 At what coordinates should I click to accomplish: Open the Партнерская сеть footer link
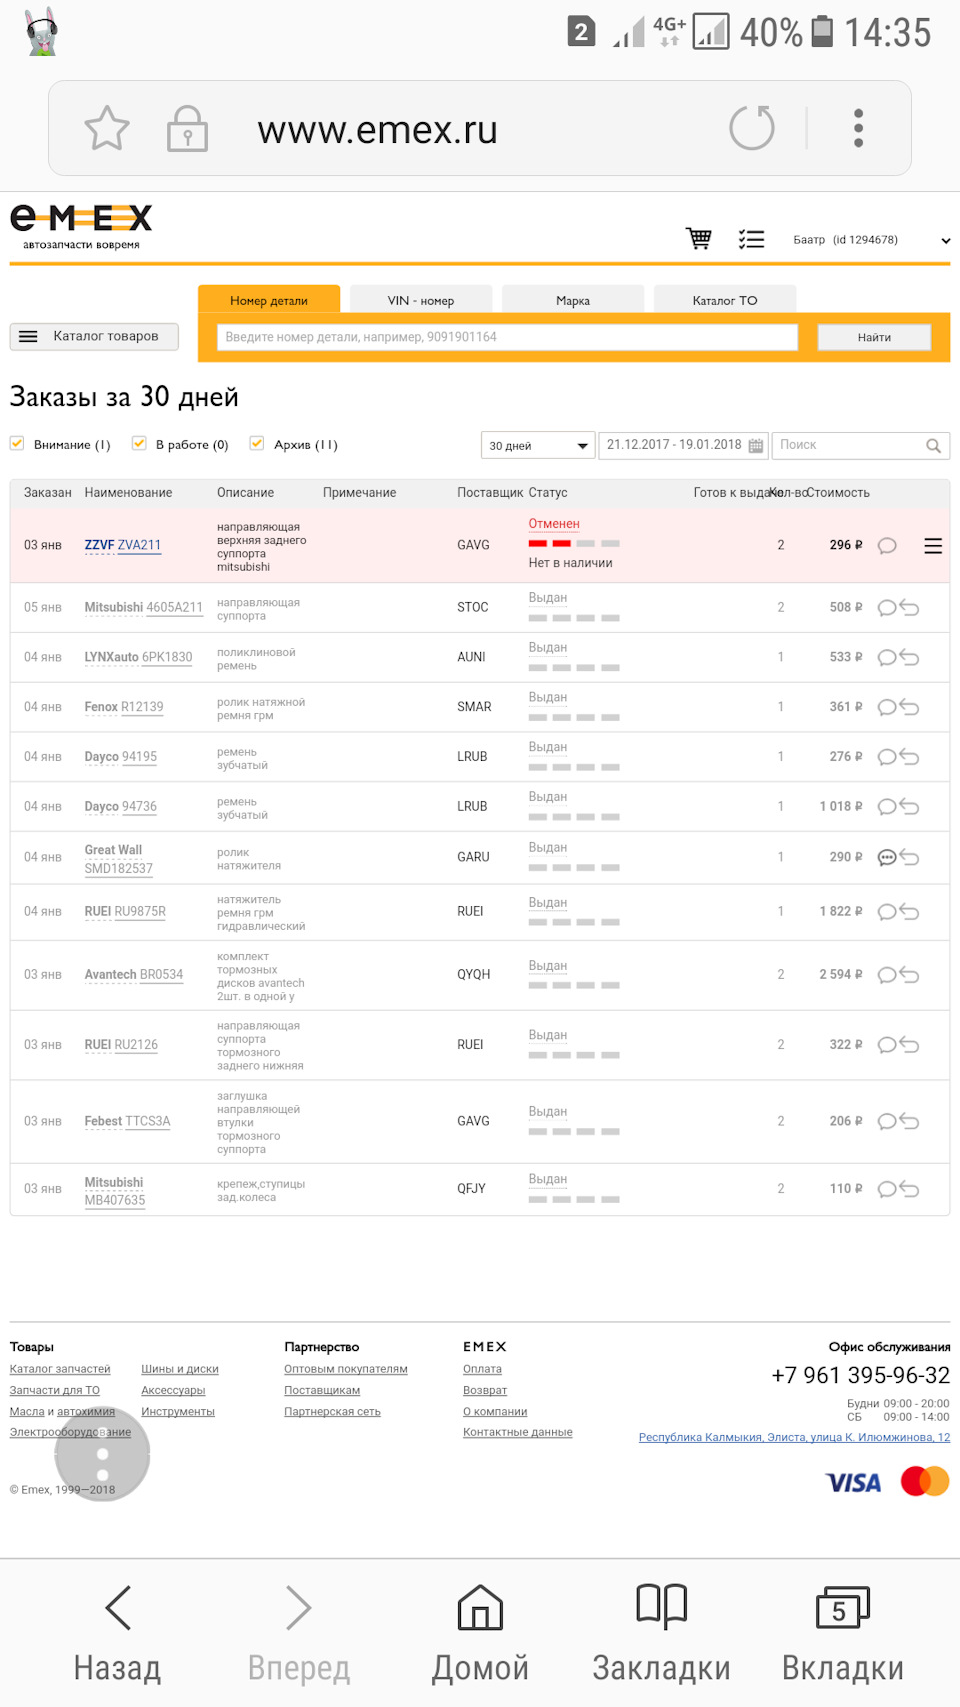[332, 1411]
